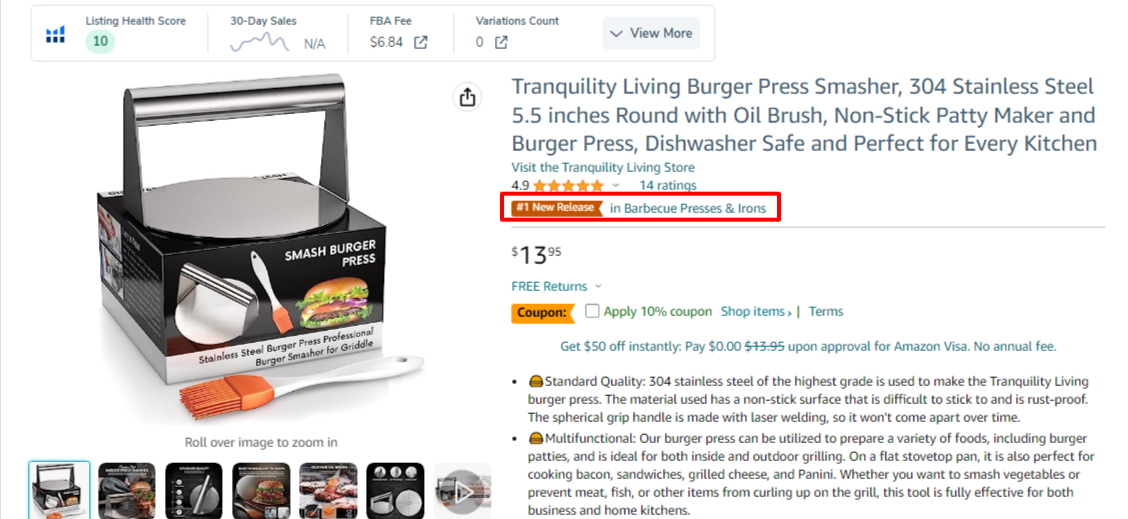Viewport: 1128px width, 519px height.
Task: Click the share icon above product image
Action: coord(468,96)
